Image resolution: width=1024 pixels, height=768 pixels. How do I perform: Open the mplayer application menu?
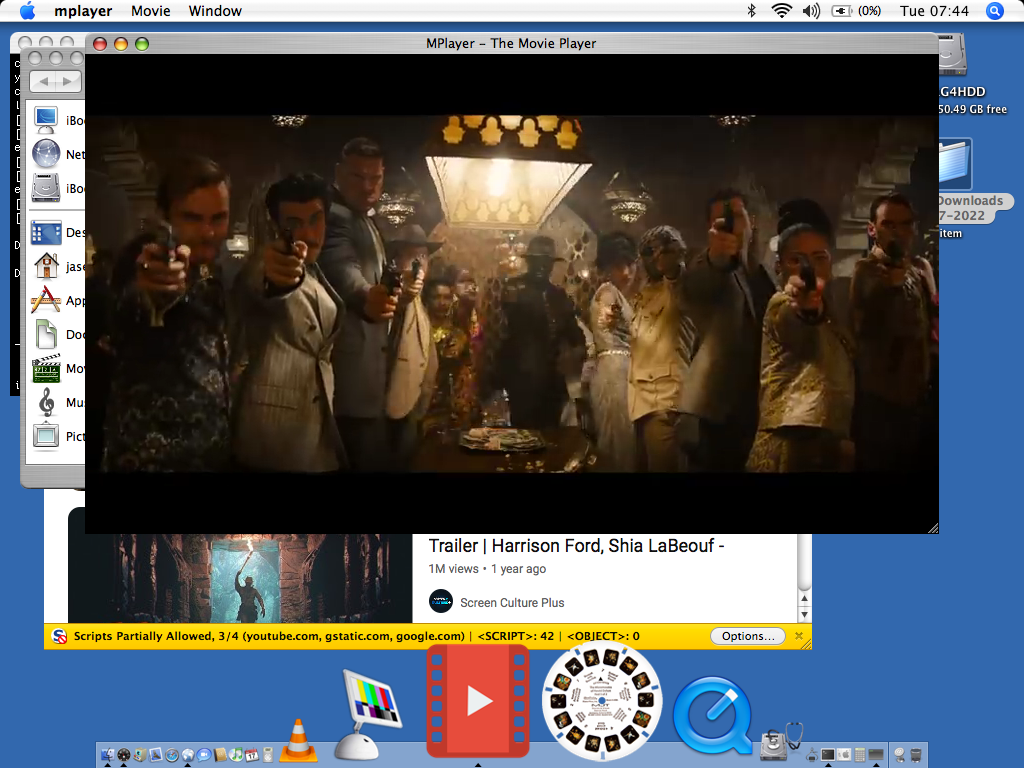click(x=83, y=11)
